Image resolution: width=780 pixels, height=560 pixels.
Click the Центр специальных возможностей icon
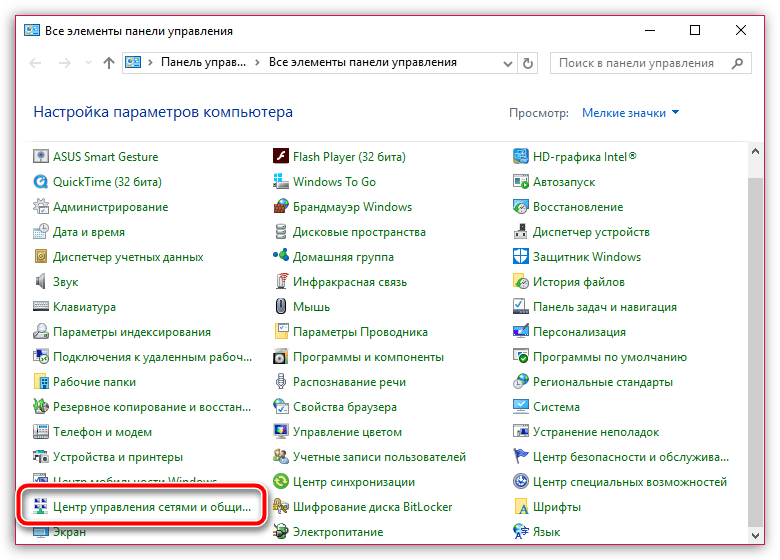tap(520, 481)
